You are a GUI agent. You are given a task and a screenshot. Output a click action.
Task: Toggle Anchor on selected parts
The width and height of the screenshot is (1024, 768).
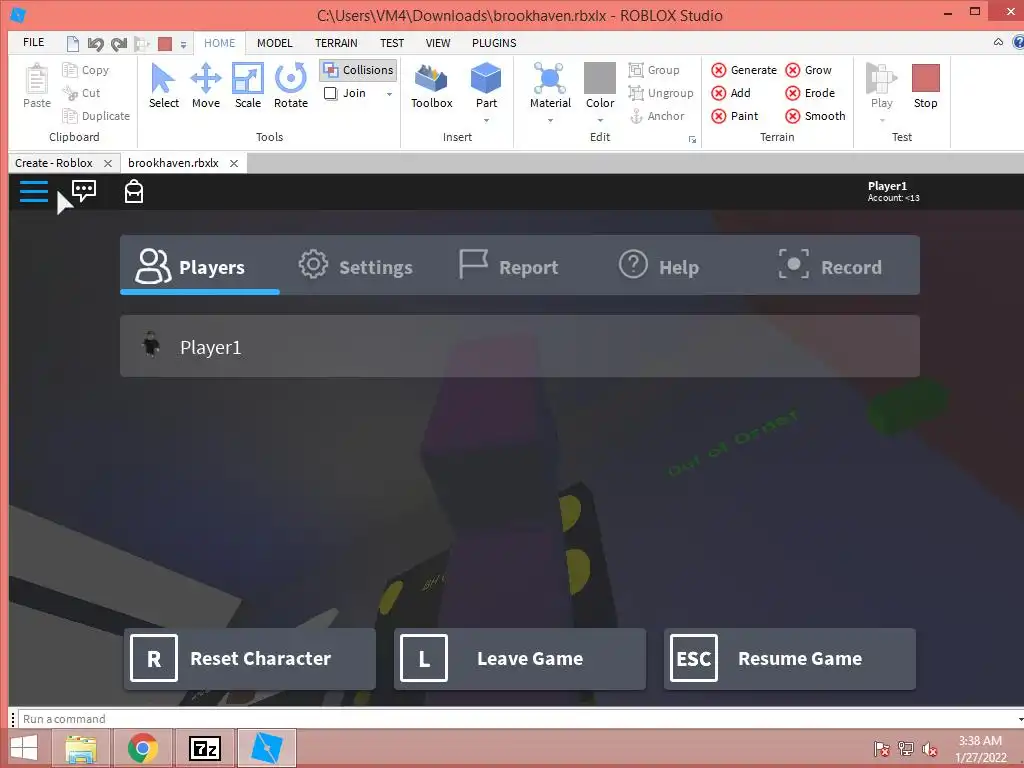click(657, 116)
